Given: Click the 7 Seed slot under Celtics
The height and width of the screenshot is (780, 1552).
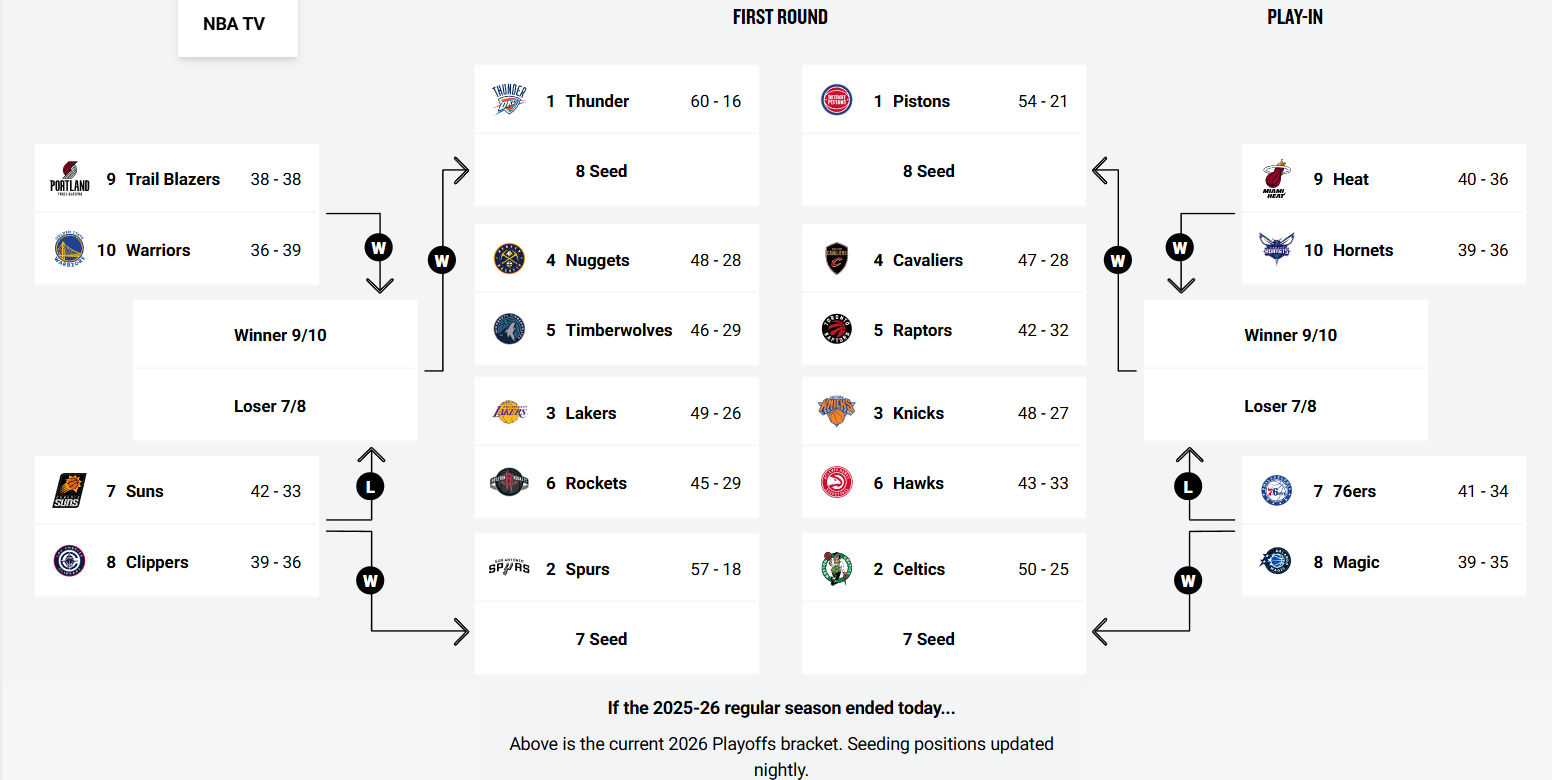Looking at the screenshot, I should point(928,639).
